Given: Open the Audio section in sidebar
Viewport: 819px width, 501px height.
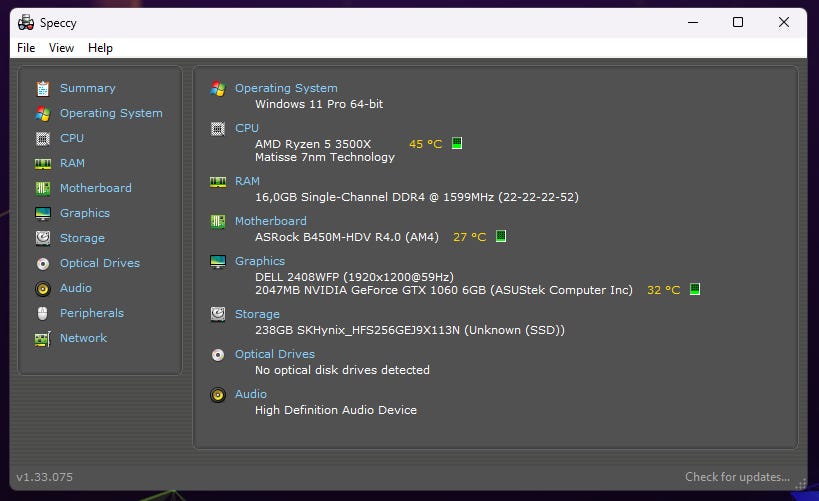Looking at the screenshot, I should 76,288.
